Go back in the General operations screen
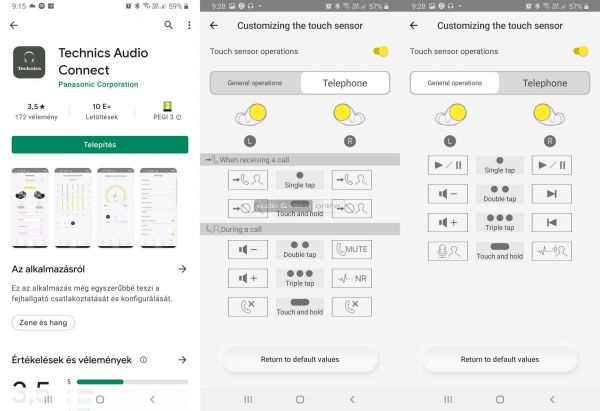Image resolution: width=600 pixels, height=411 pixels. [414, 26]
